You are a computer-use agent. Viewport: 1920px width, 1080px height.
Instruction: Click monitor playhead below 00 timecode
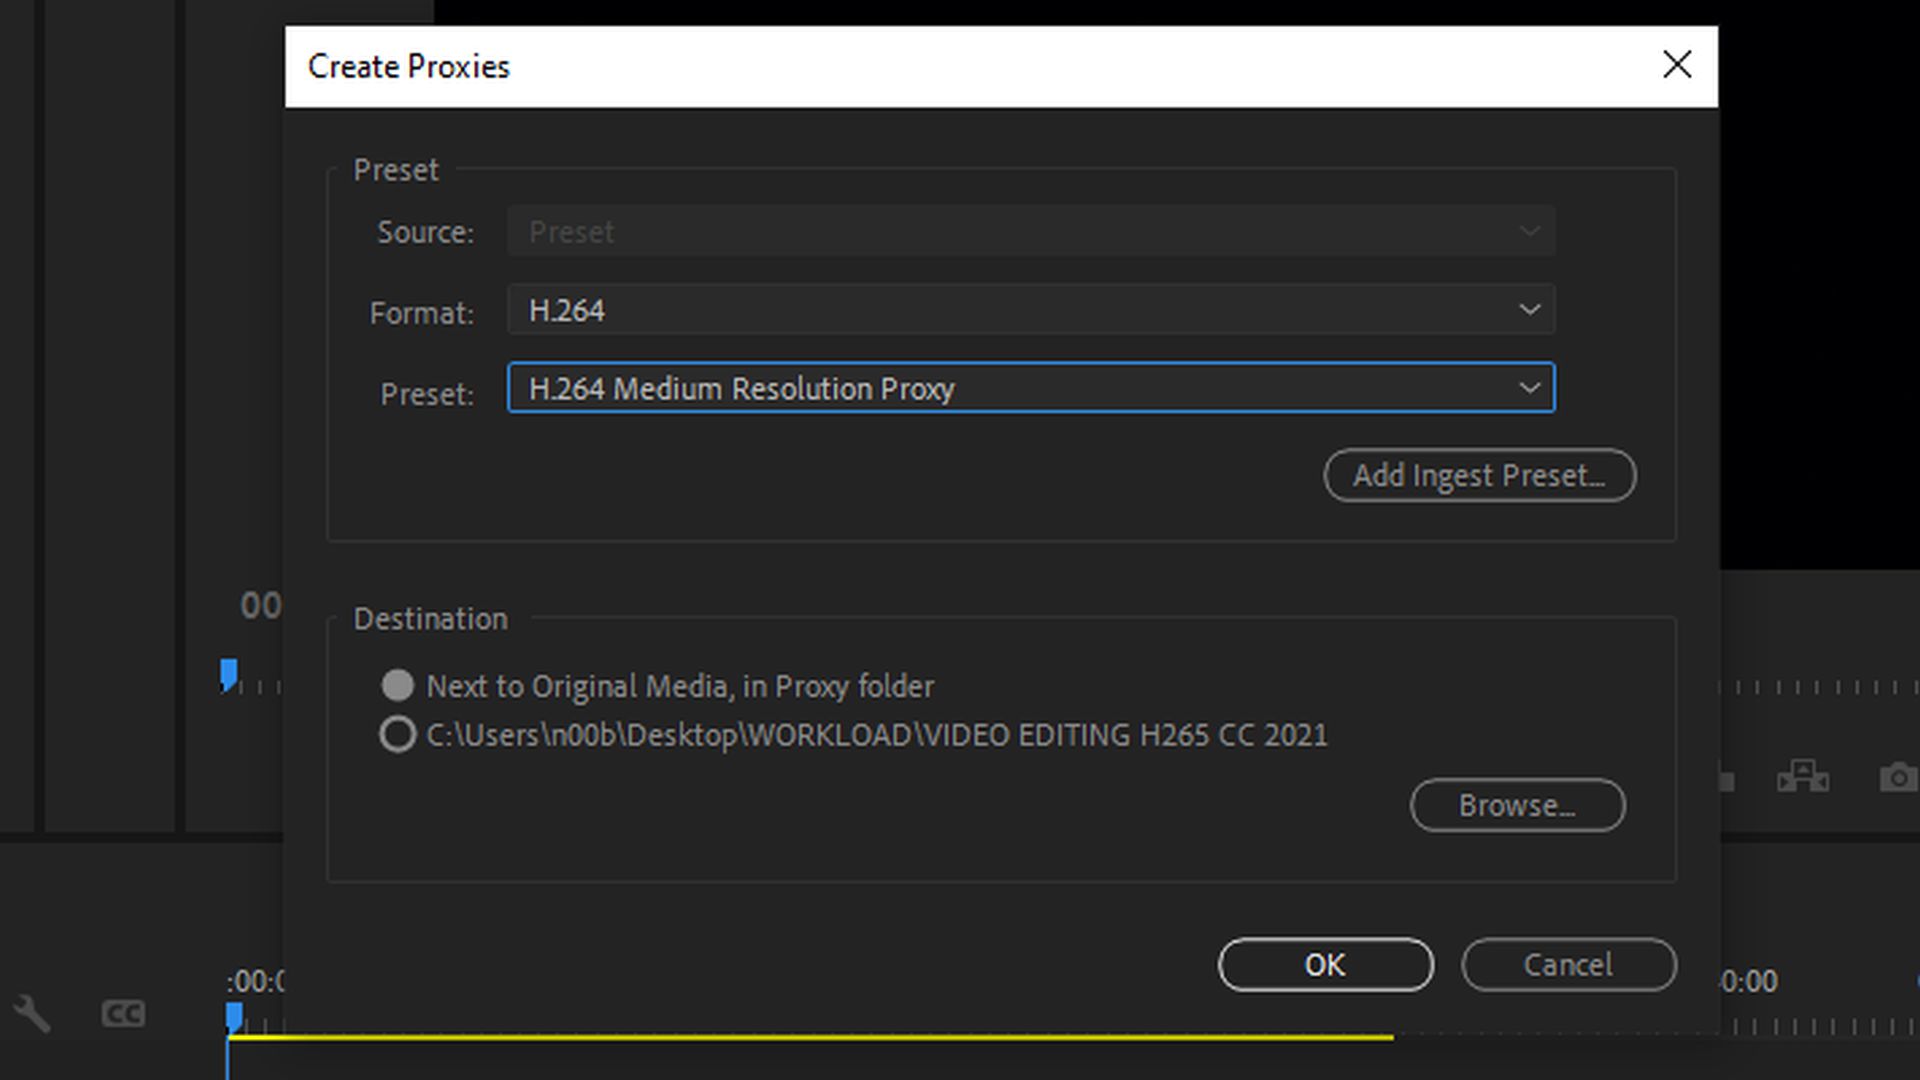pos(229,675)
